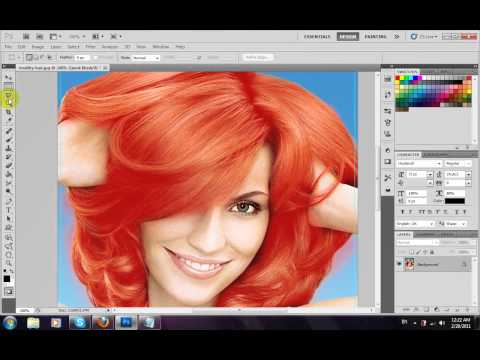Image resolution: width=480 pixels, height=360 pixels.
Task: Toggle Faux Bold in the Character panel
Action: click(x=402, y=212)
